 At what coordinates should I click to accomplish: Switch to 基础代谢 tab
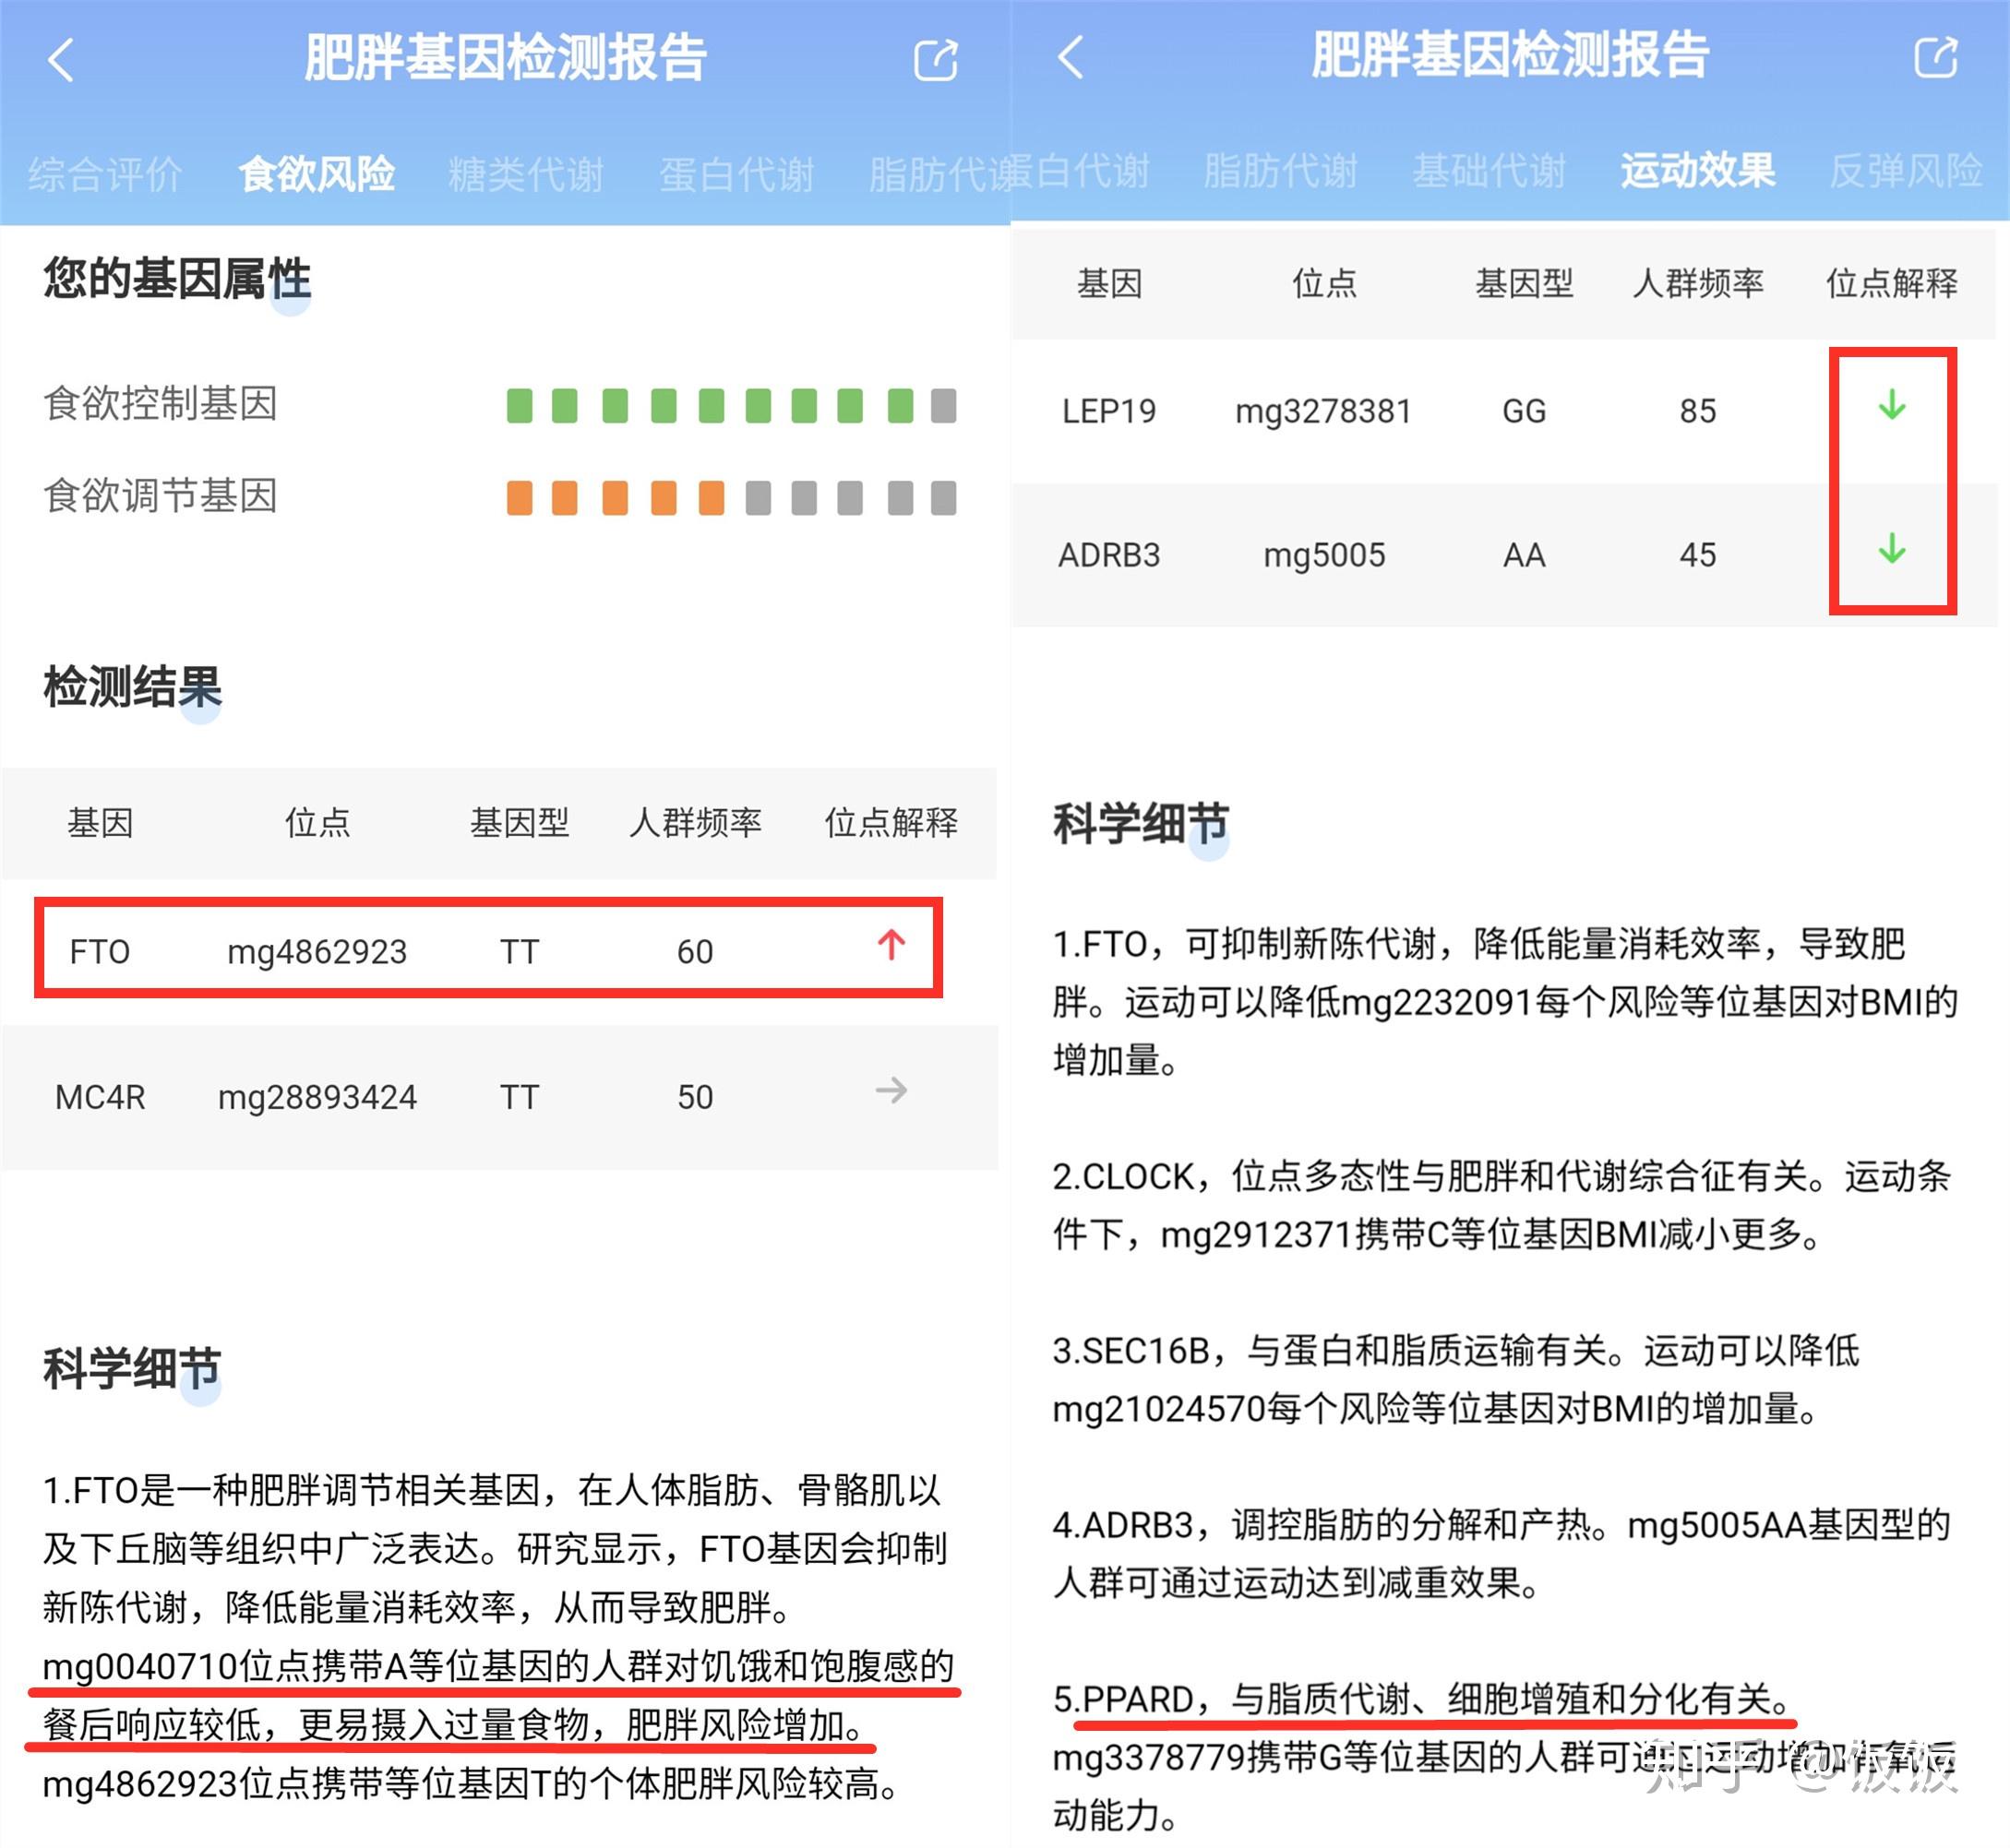point(1489,171)
